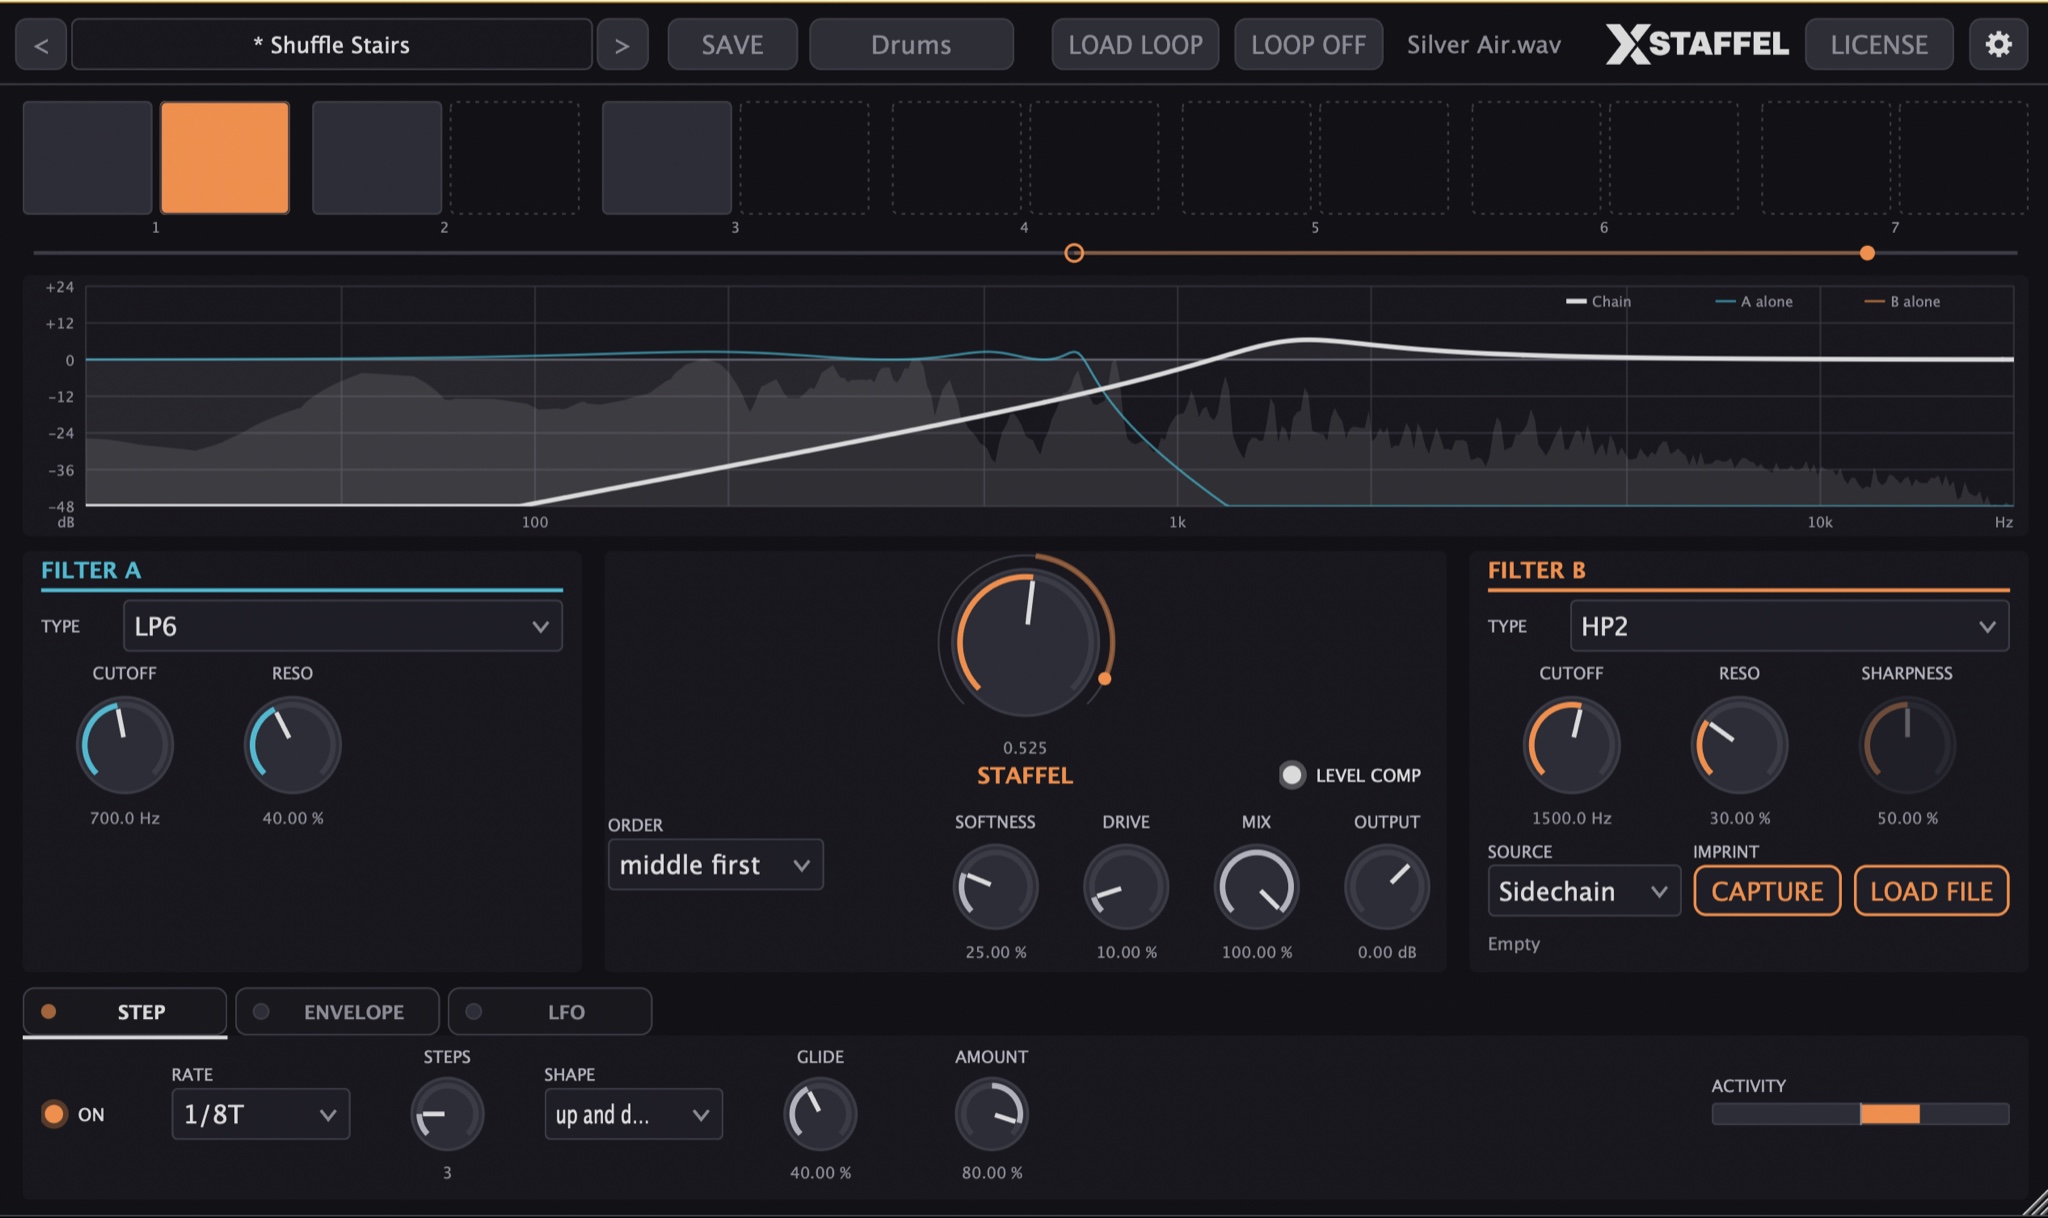Image resolution: width=2048 pixels, height=1218 pixels.
Task: Click the XSTAFFEL logo
Action: [x=1697, y=44]
